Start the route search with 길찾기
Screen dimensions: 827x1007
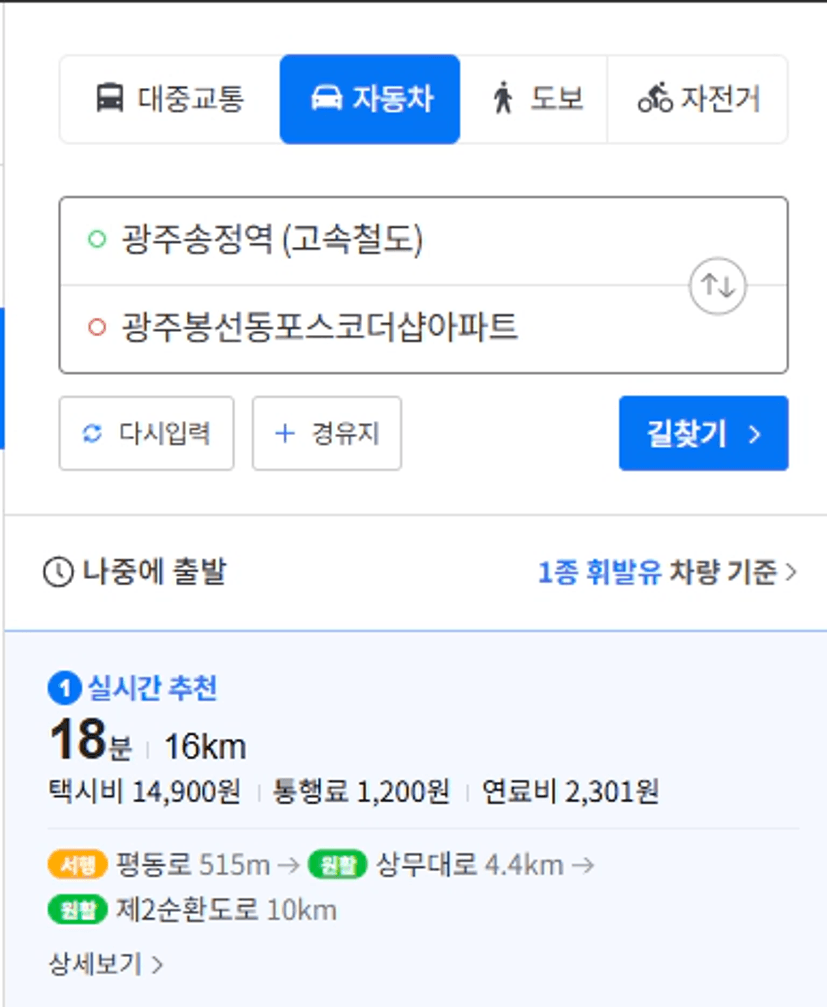point(704,433)
